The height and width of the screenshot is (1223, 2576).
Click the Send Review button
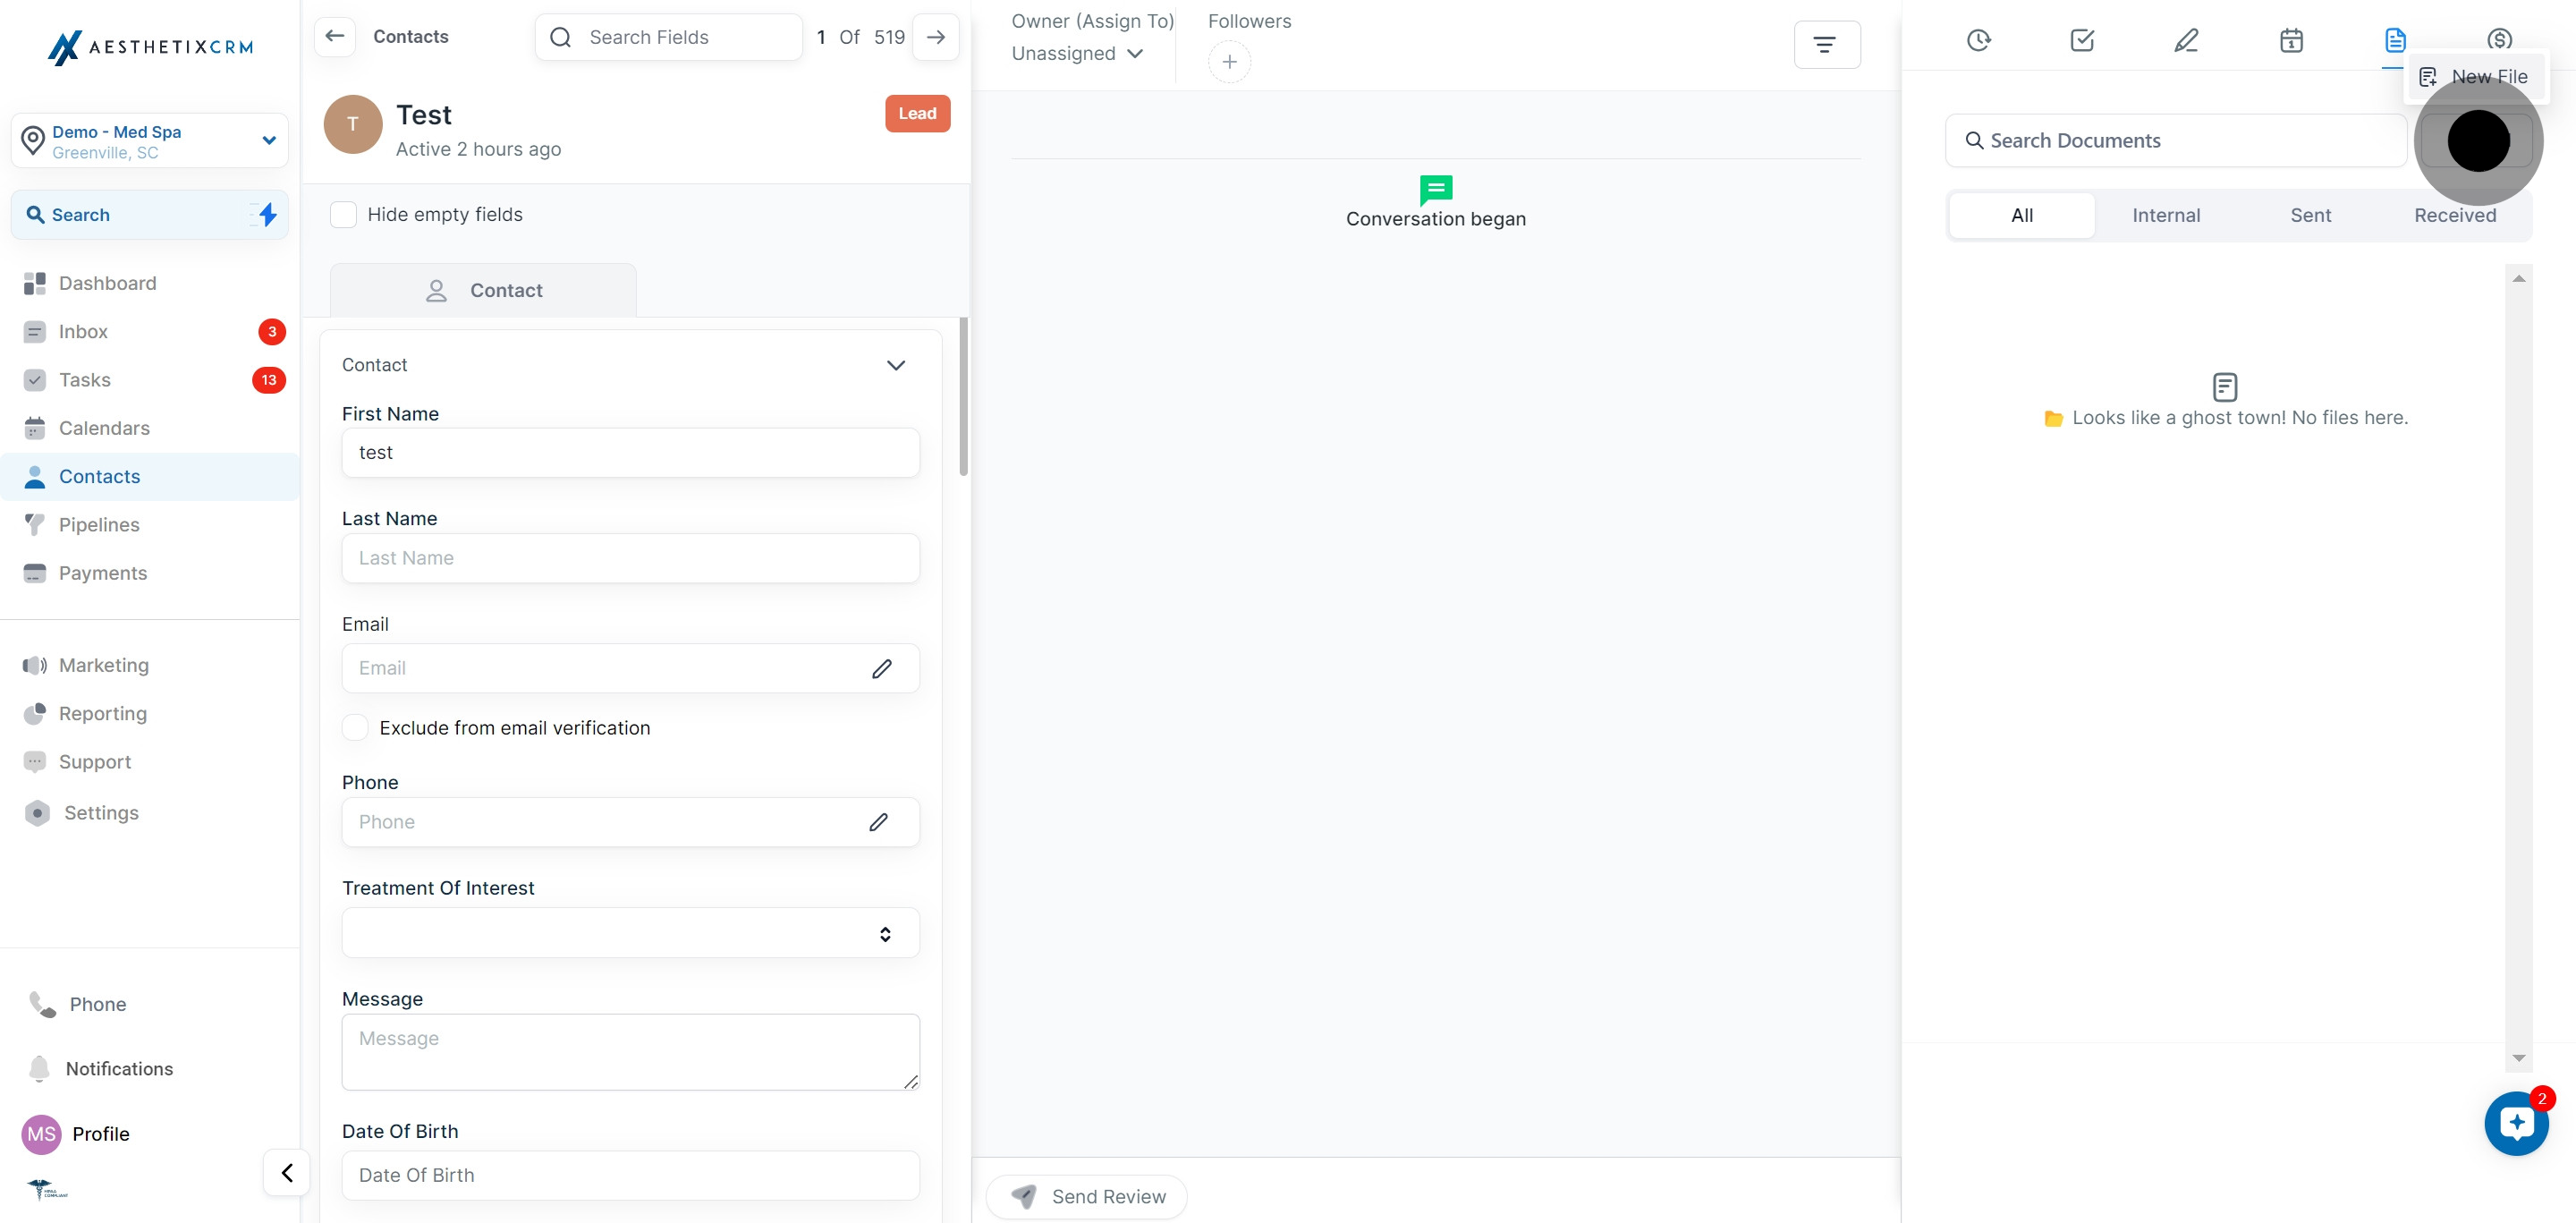[1087, 1197]
